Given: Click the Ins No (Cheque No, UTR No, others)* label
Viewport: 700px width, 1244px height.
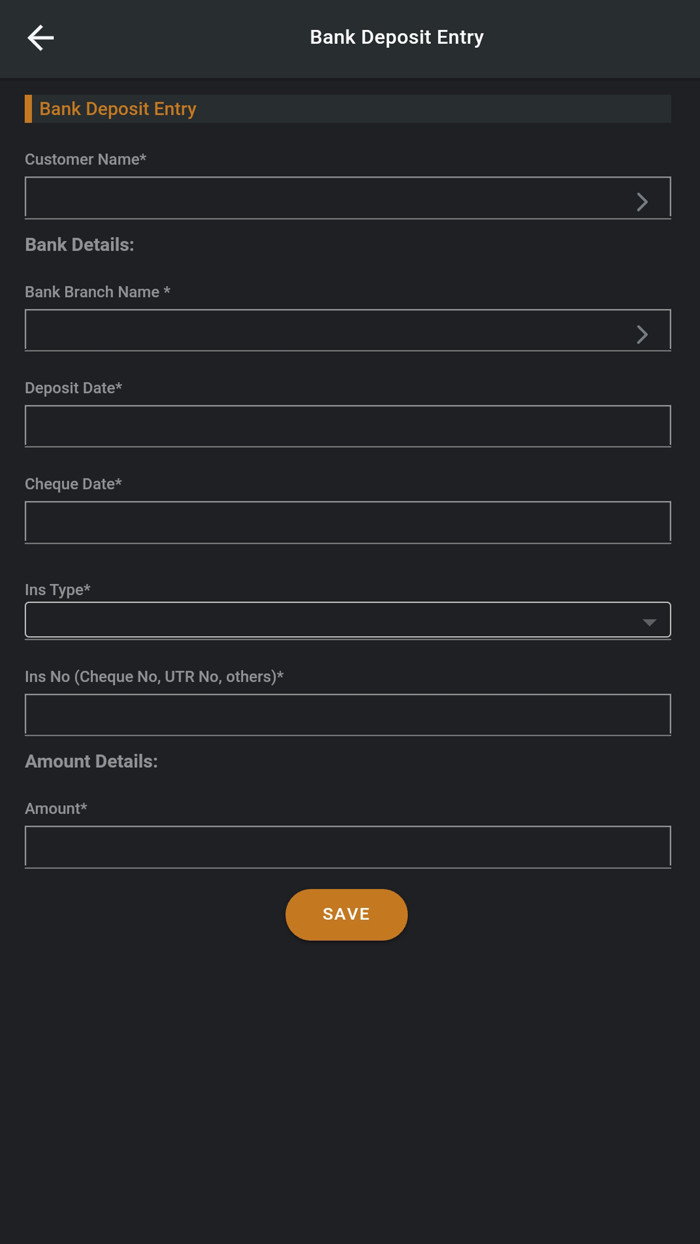Looking at the screenshot, I should pyautogui.click(x=154, y=677).
